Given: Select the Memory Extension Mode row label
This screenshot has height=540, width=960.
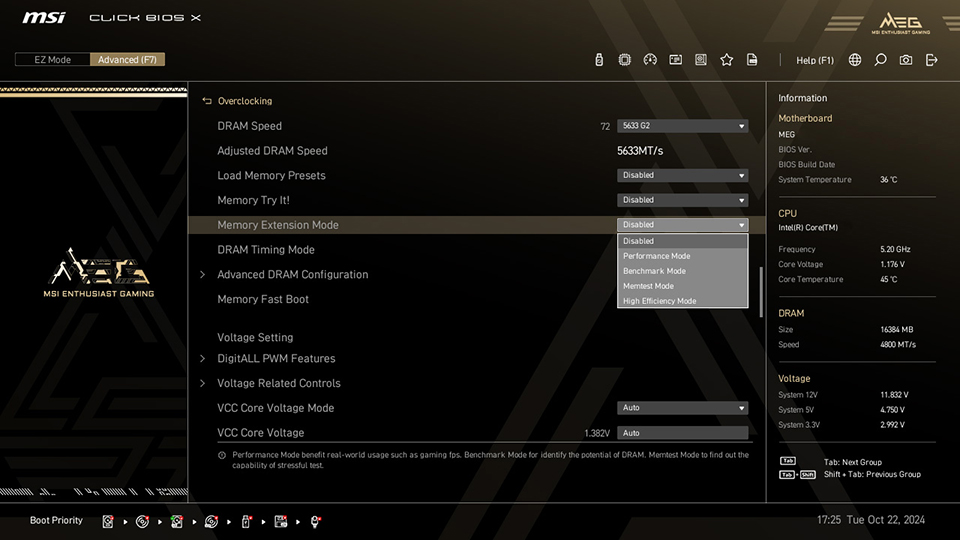Looking at the screenshot, I should coord(278,225).
